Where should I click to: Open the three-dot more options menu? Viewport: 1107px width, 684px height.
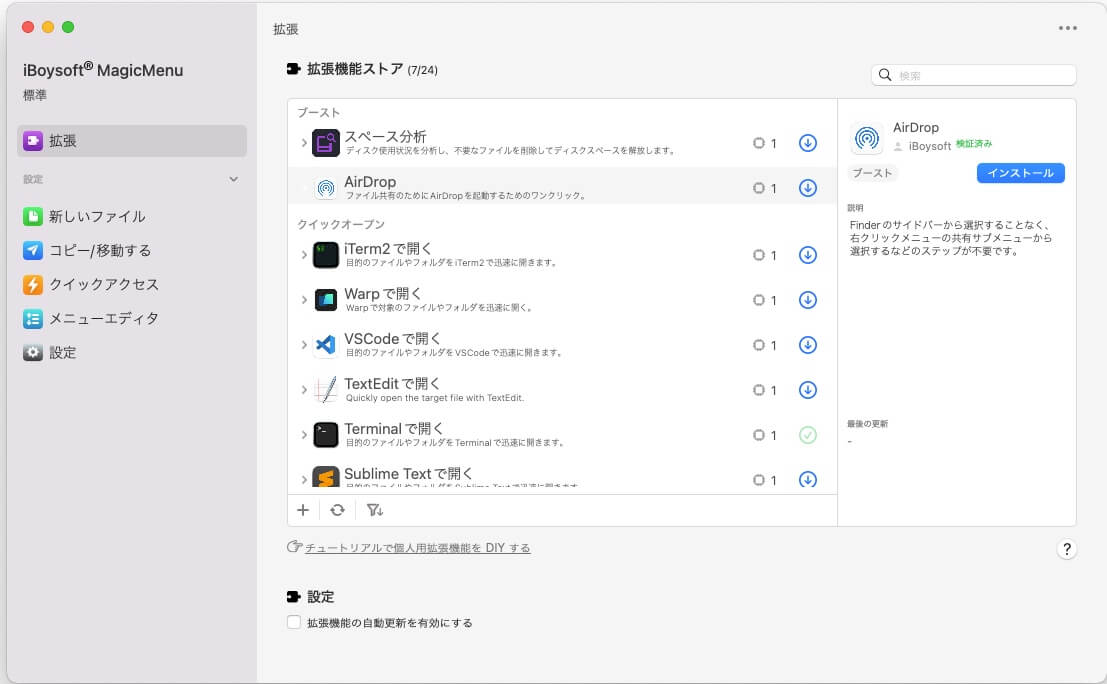click(x=1067, y=28)
